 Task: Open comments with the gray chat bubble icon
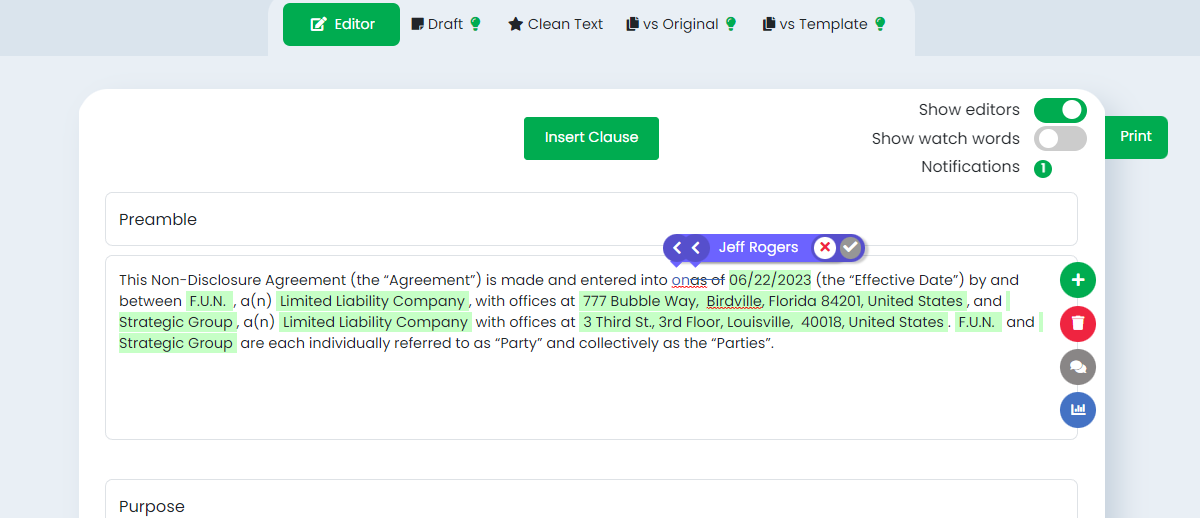point(1078,367)
